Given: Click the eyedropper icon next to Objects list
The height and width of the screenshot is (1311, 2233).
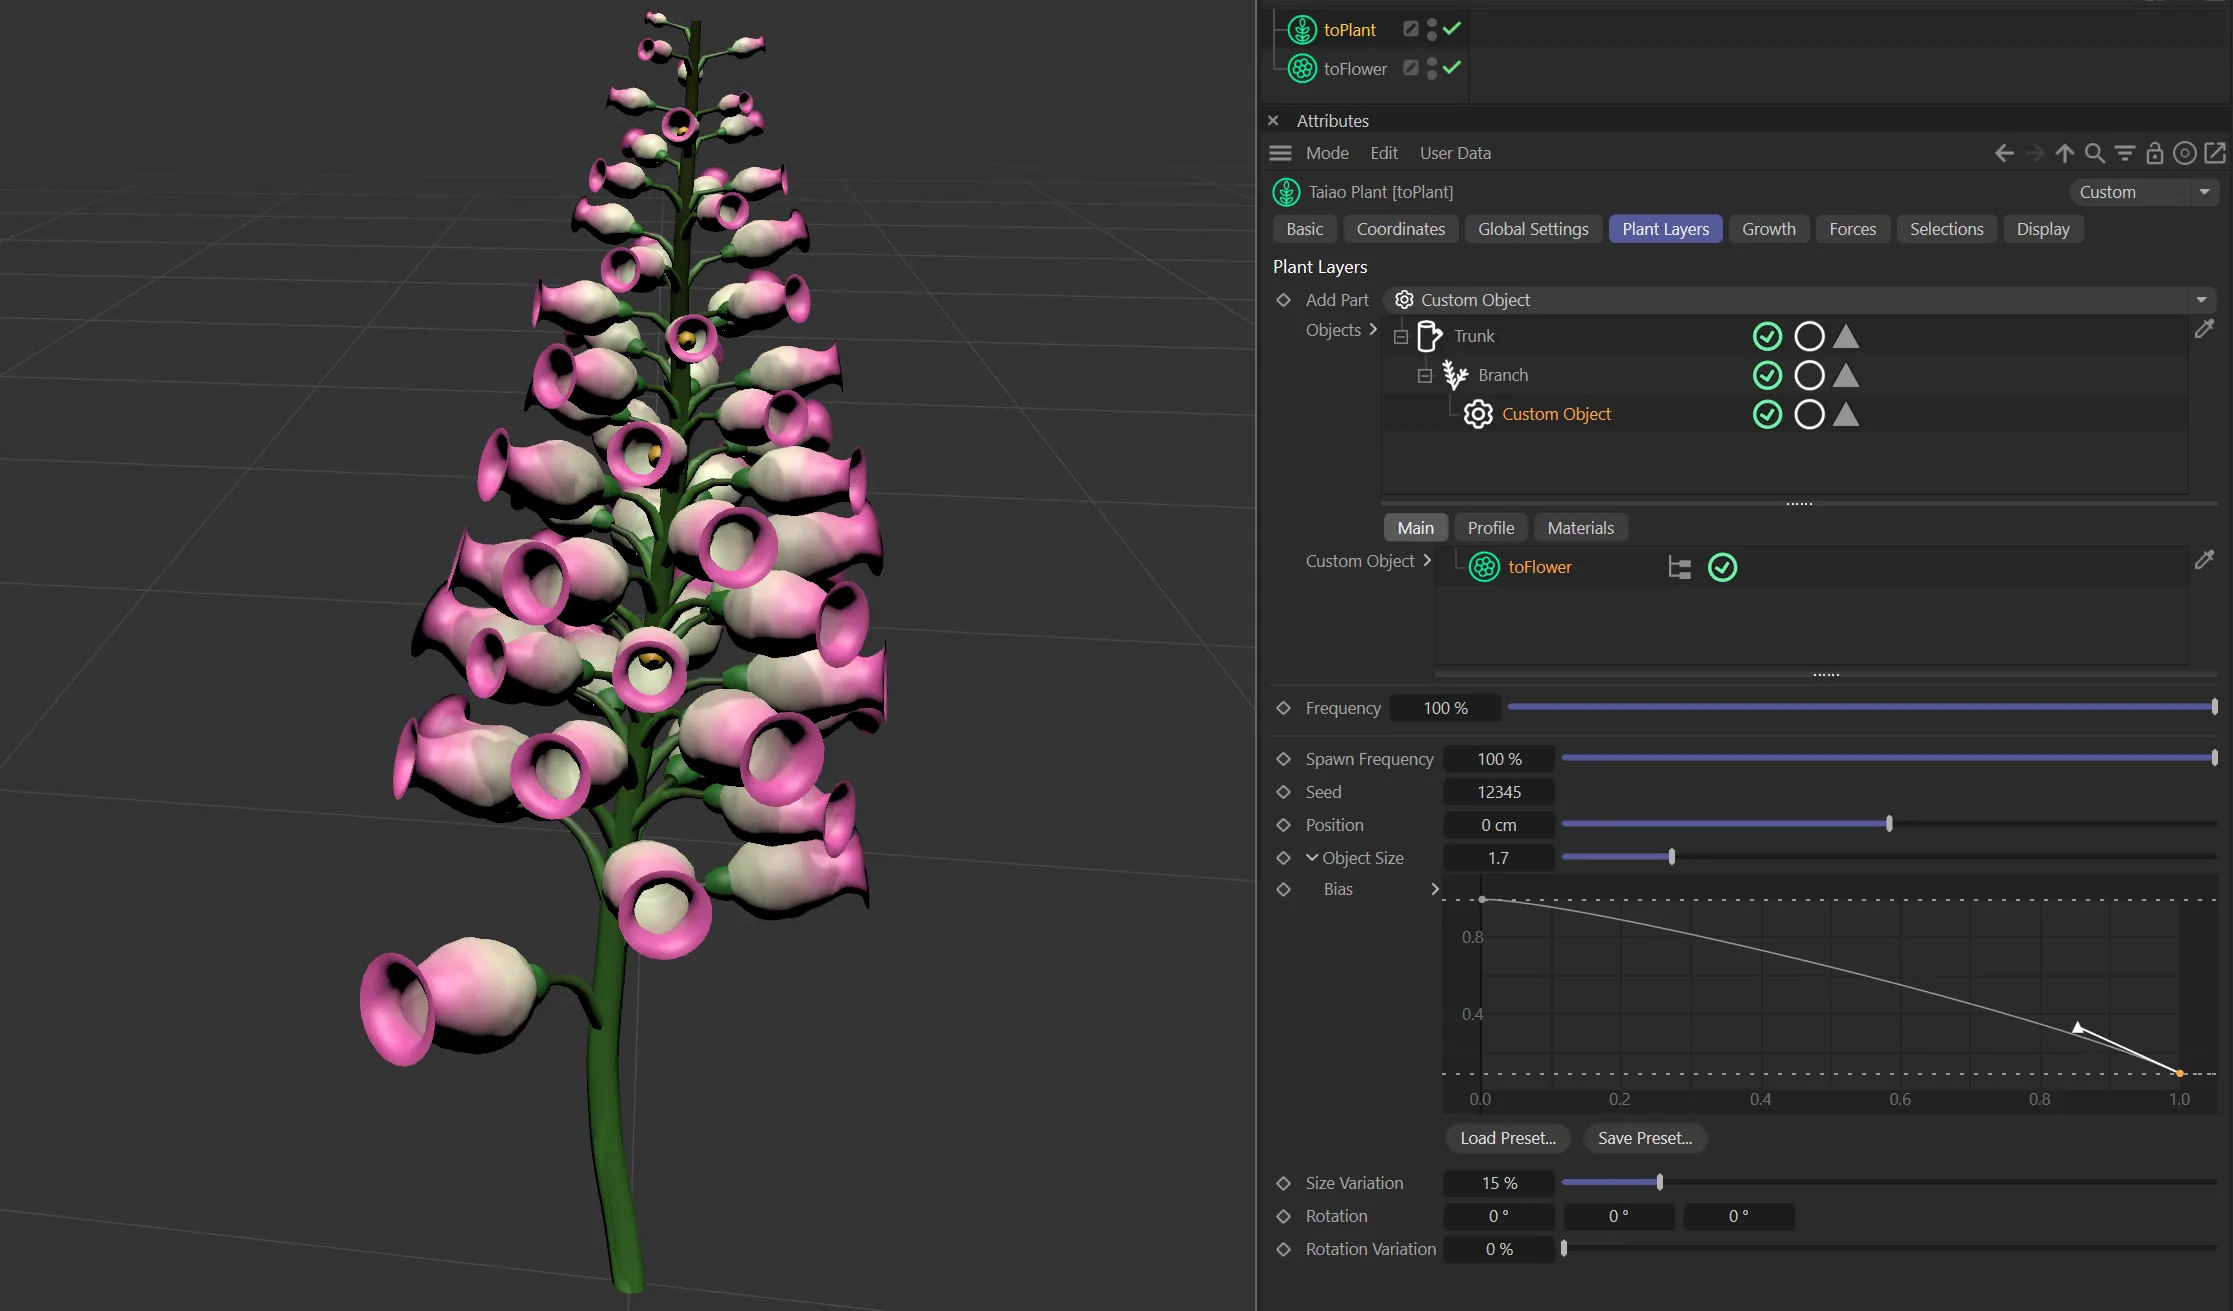Looking at the screenshot, I should (2204, 329).
